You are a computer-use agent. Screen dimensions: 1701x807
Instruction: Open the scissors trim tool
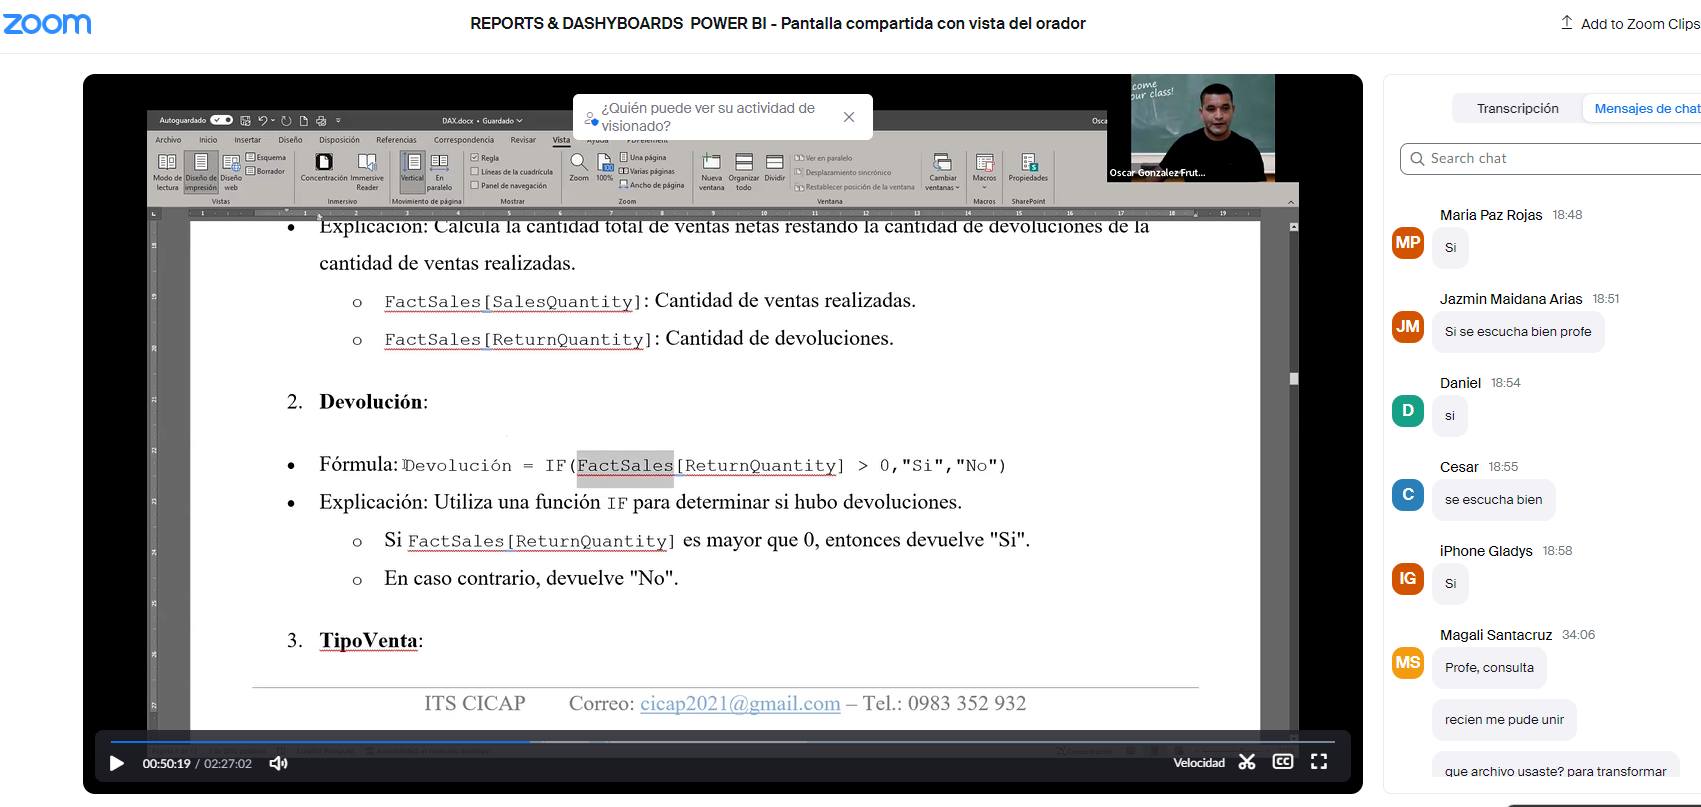point(1246,762)
